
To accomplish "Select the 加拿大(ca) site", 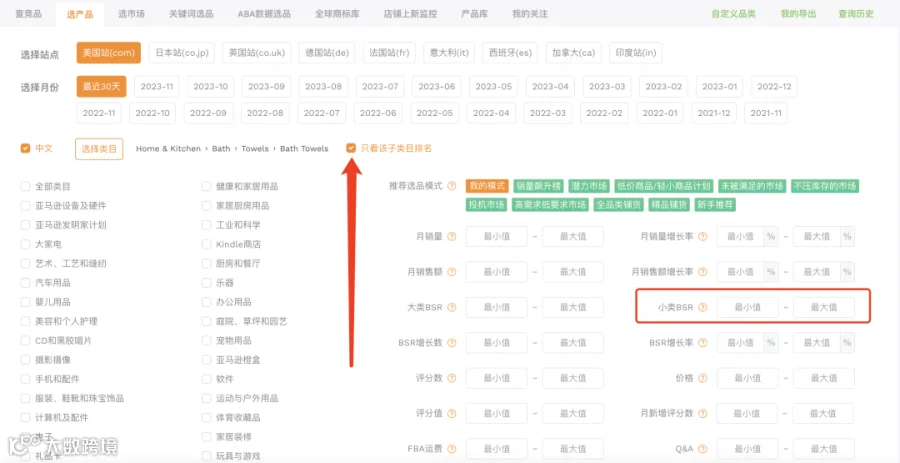I will (573, 53).
